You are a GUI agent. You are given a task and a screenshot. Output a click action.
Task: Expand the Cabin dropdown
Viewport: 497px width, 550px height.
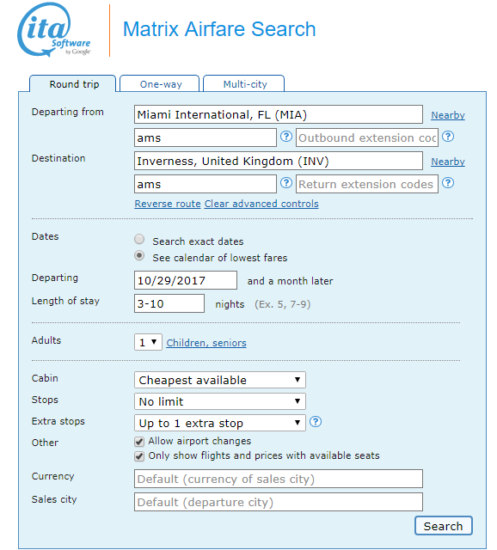(220, 380)
